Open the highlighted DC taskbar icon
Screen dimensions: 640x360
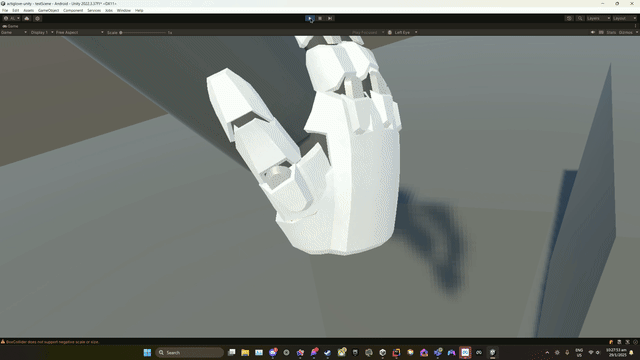[465, 352]
